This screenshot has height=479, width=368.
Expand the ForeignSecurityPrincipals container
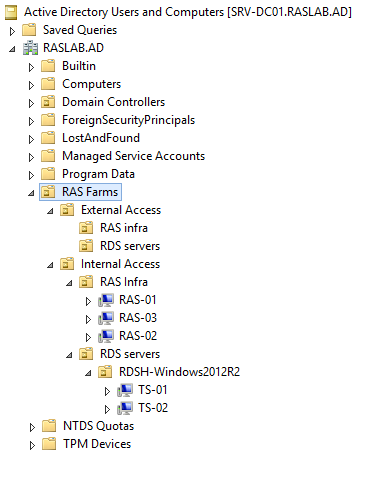coord(31,121)
